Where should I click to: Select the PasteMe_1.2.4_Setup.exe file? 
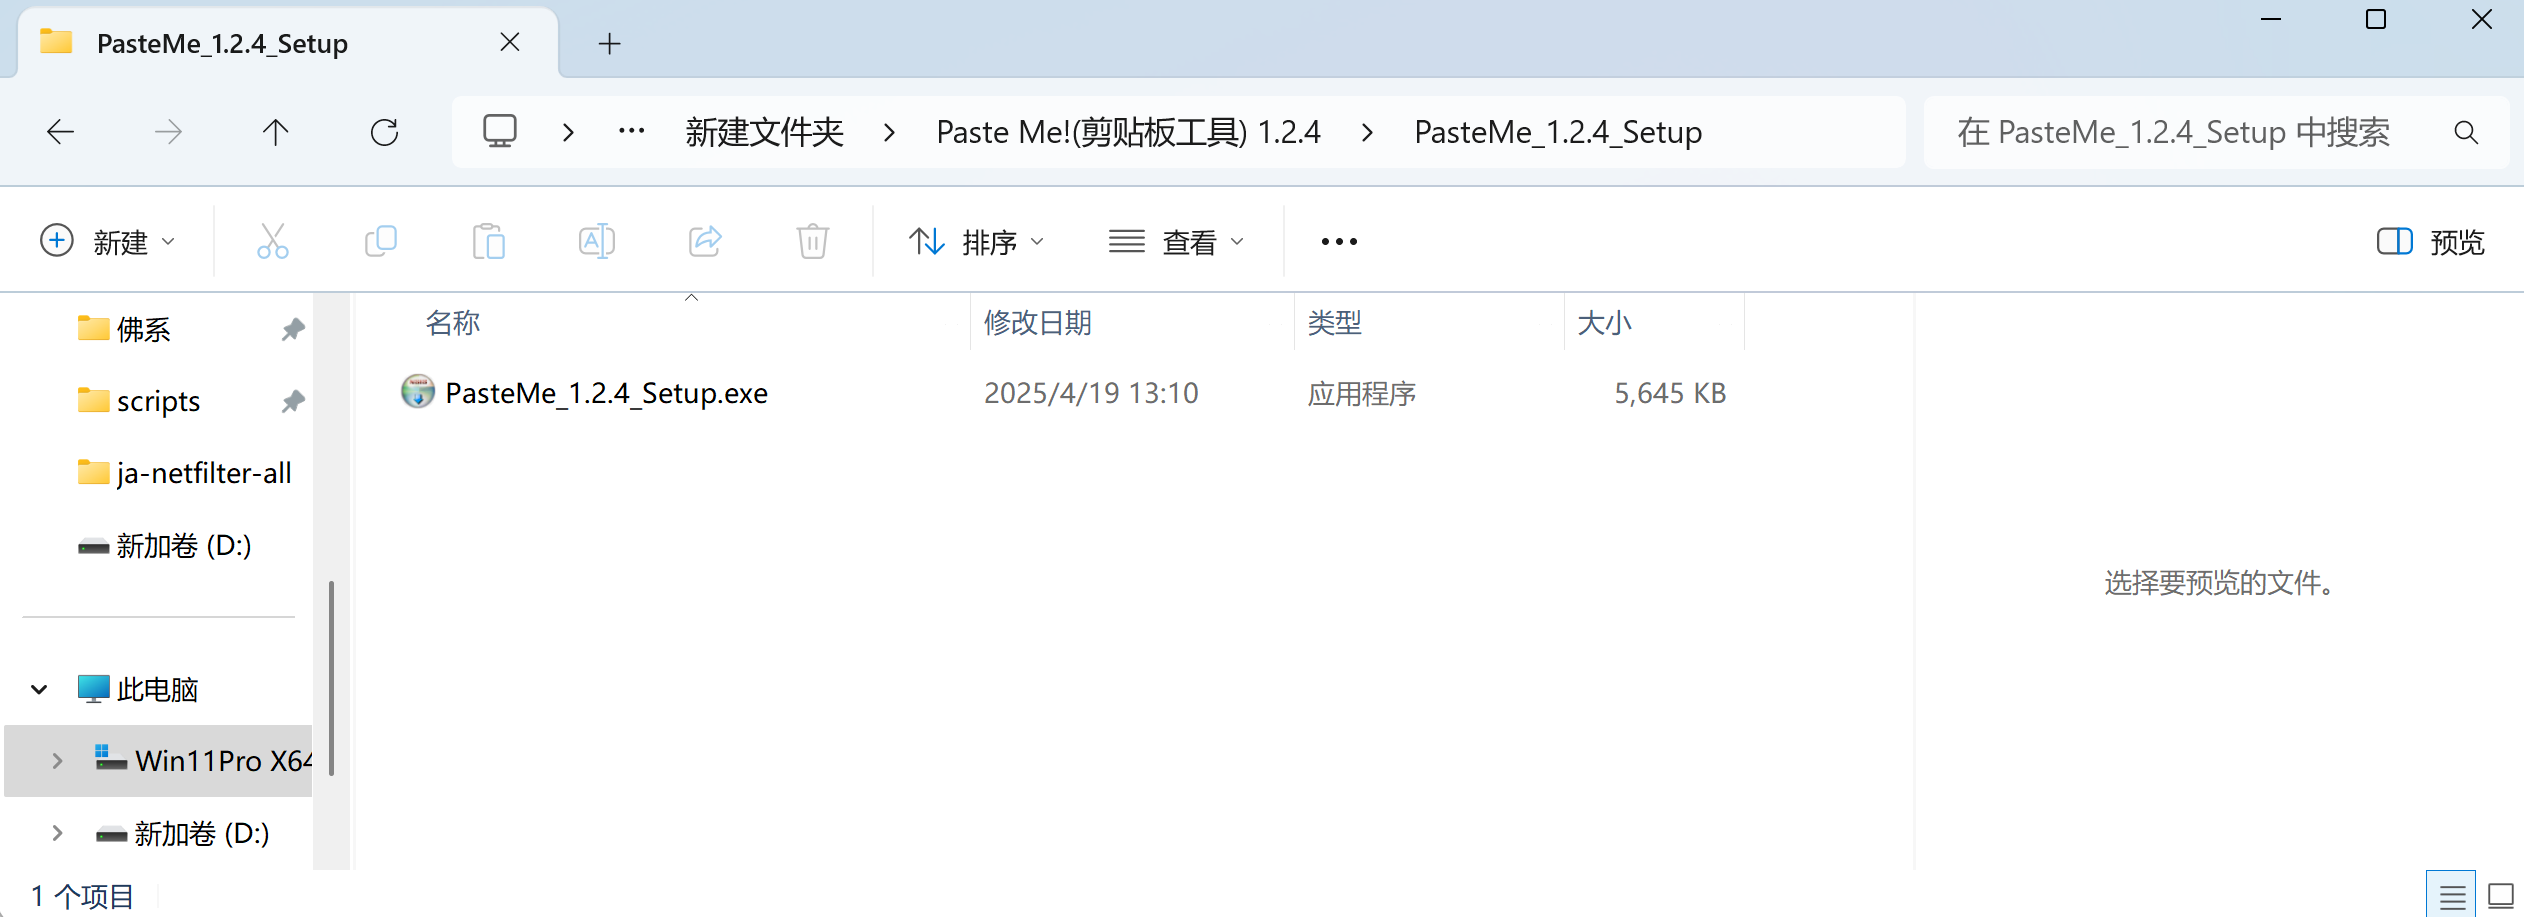tap(606, 393)
